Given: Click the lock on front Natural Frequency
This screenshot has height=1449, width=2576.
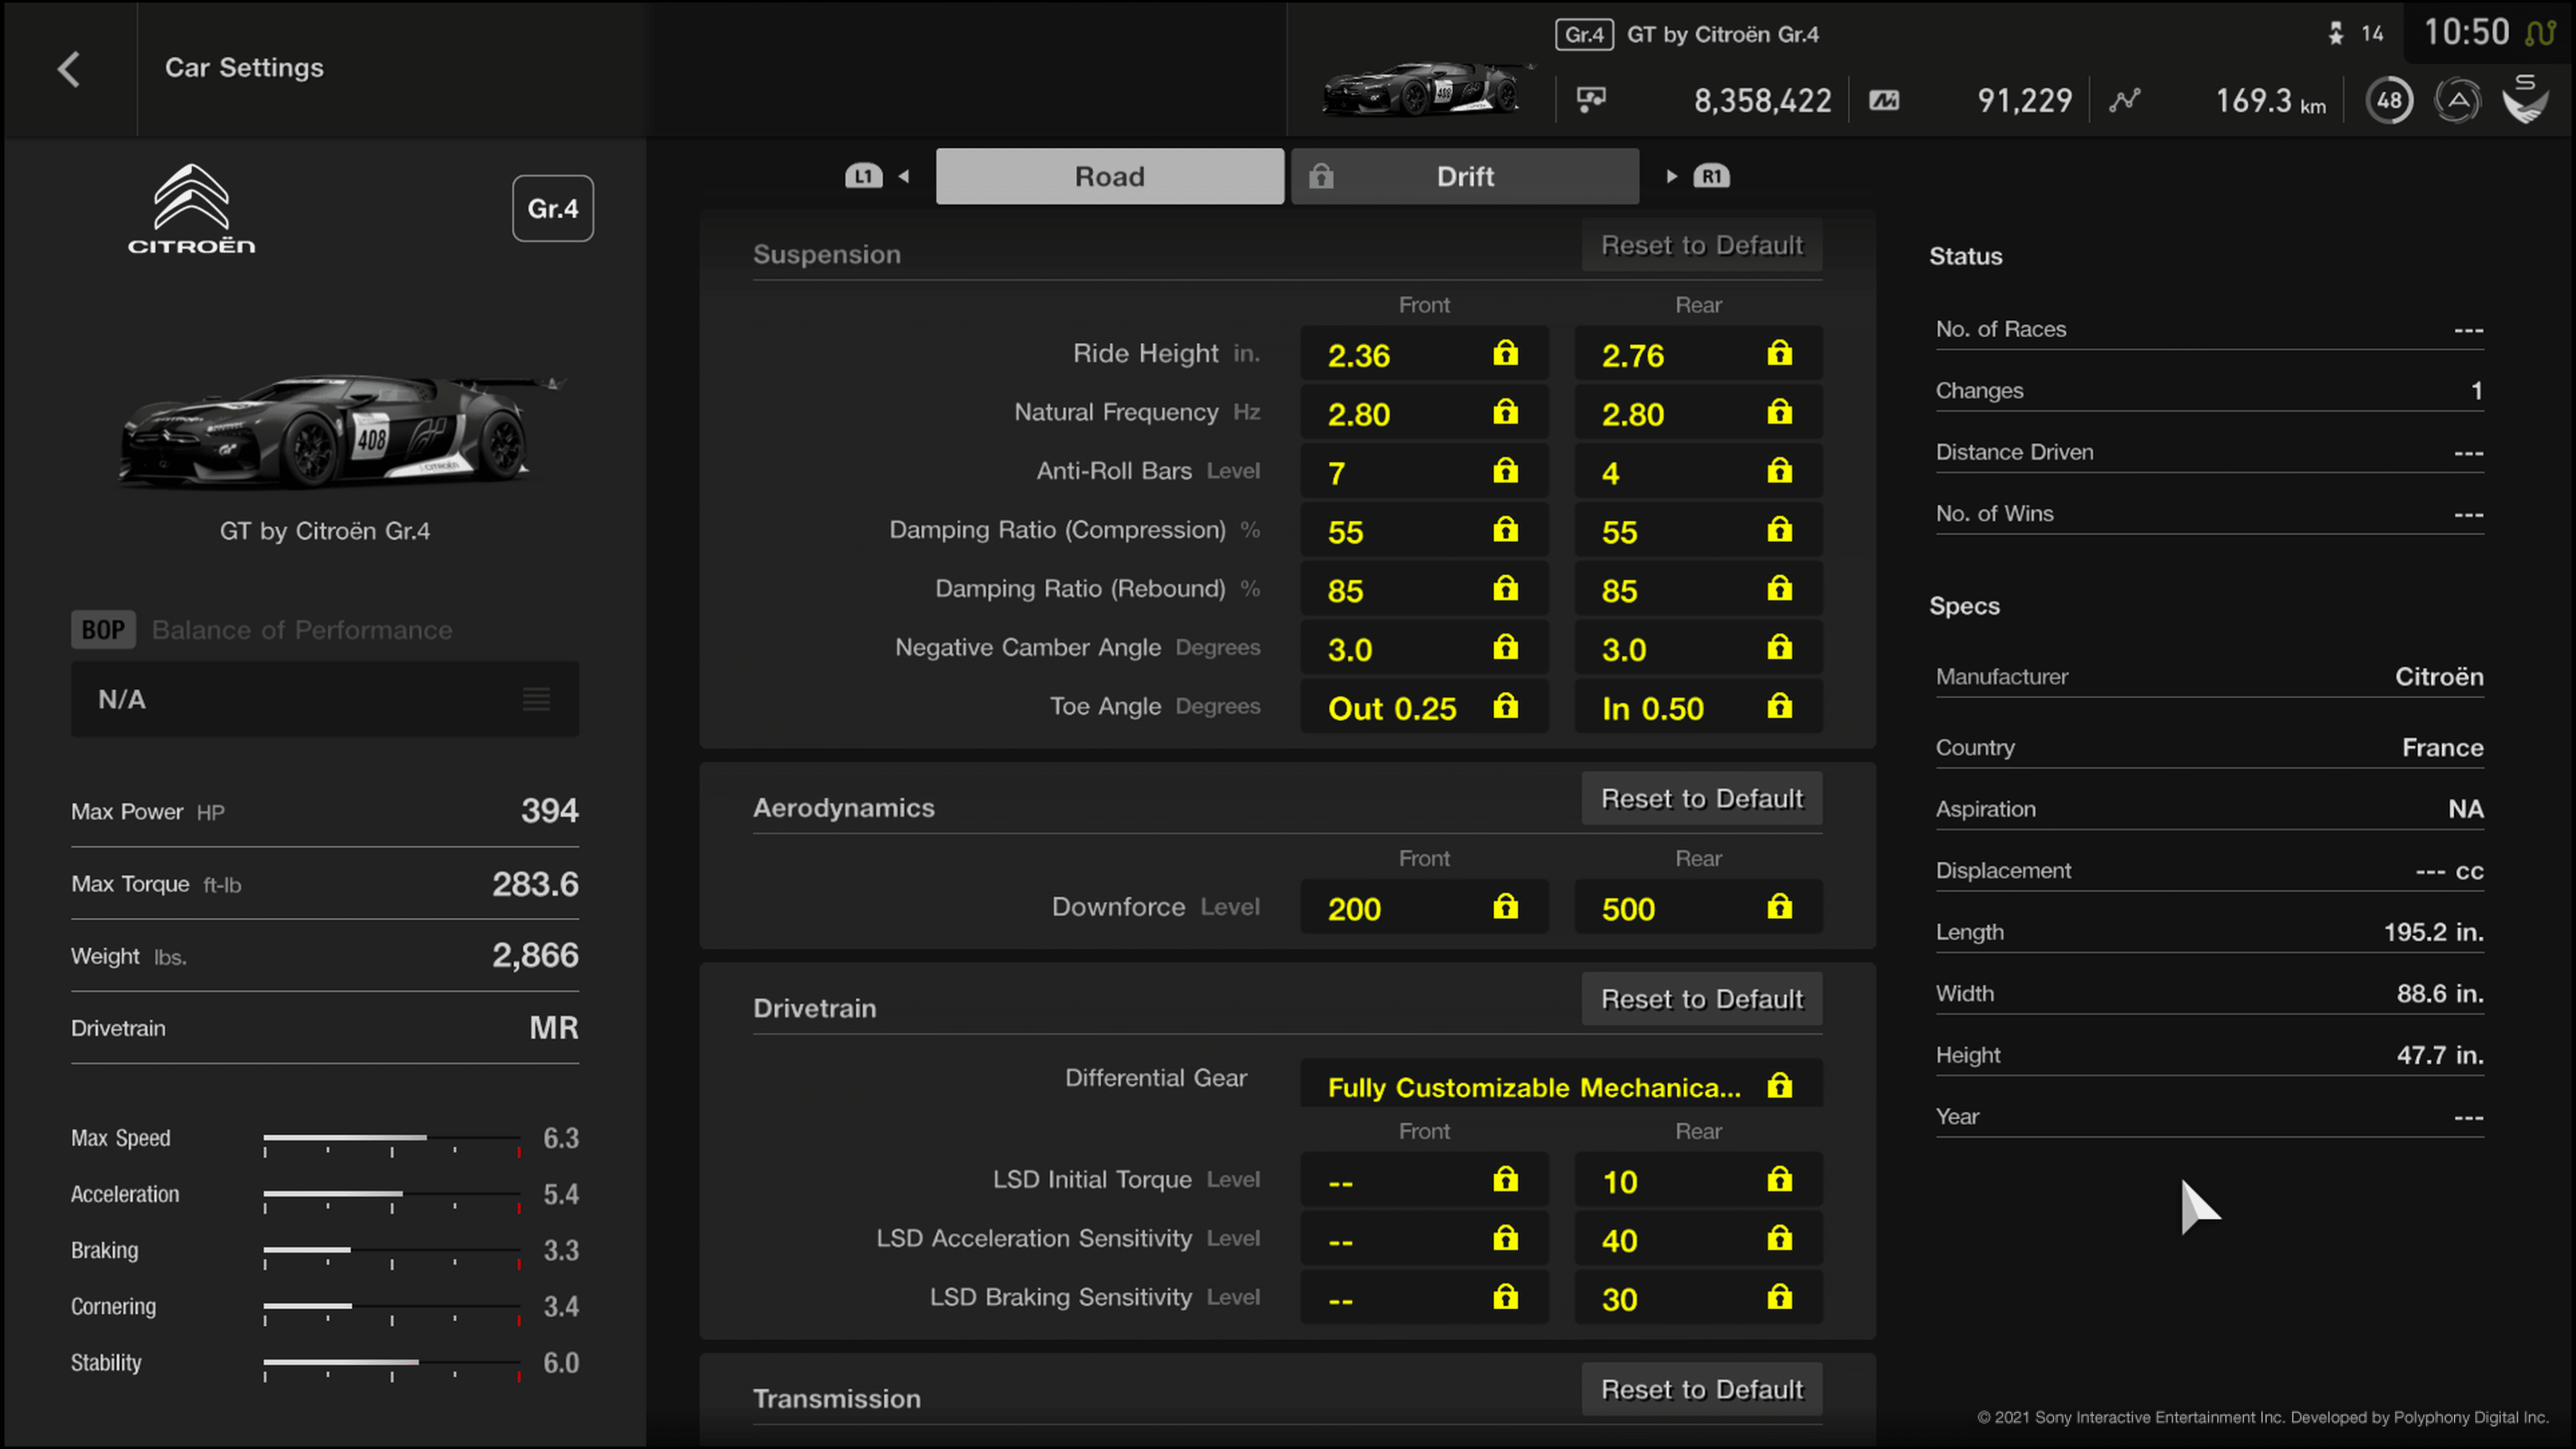Looking at the screenshot, I should 1505,412.
